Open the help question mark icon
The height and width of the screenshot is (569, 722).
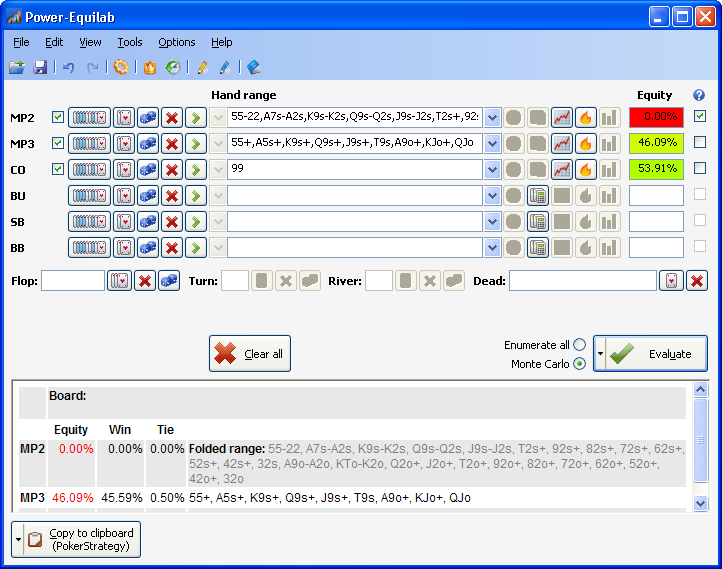pyautogui.click(x=699, y=95)
